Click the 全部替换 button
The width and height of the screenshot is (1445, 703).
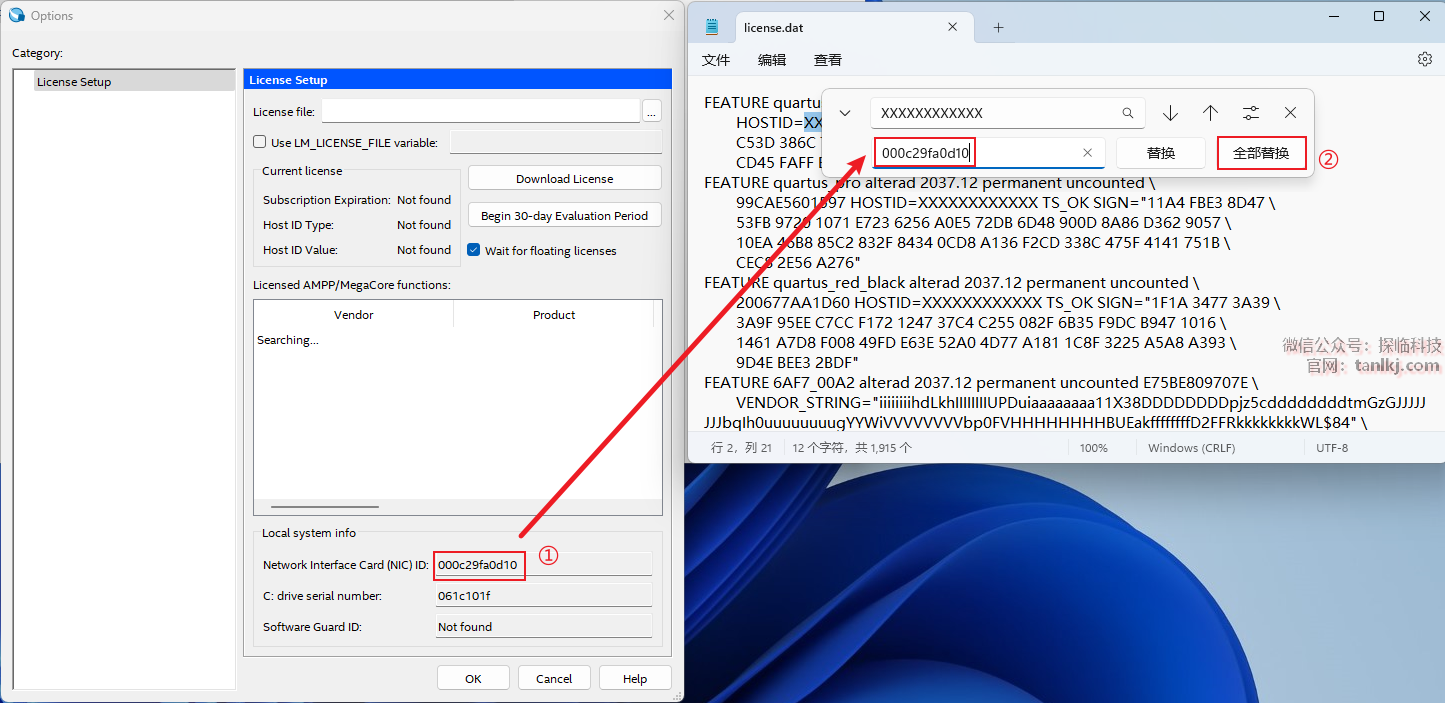click(1261, 153)
